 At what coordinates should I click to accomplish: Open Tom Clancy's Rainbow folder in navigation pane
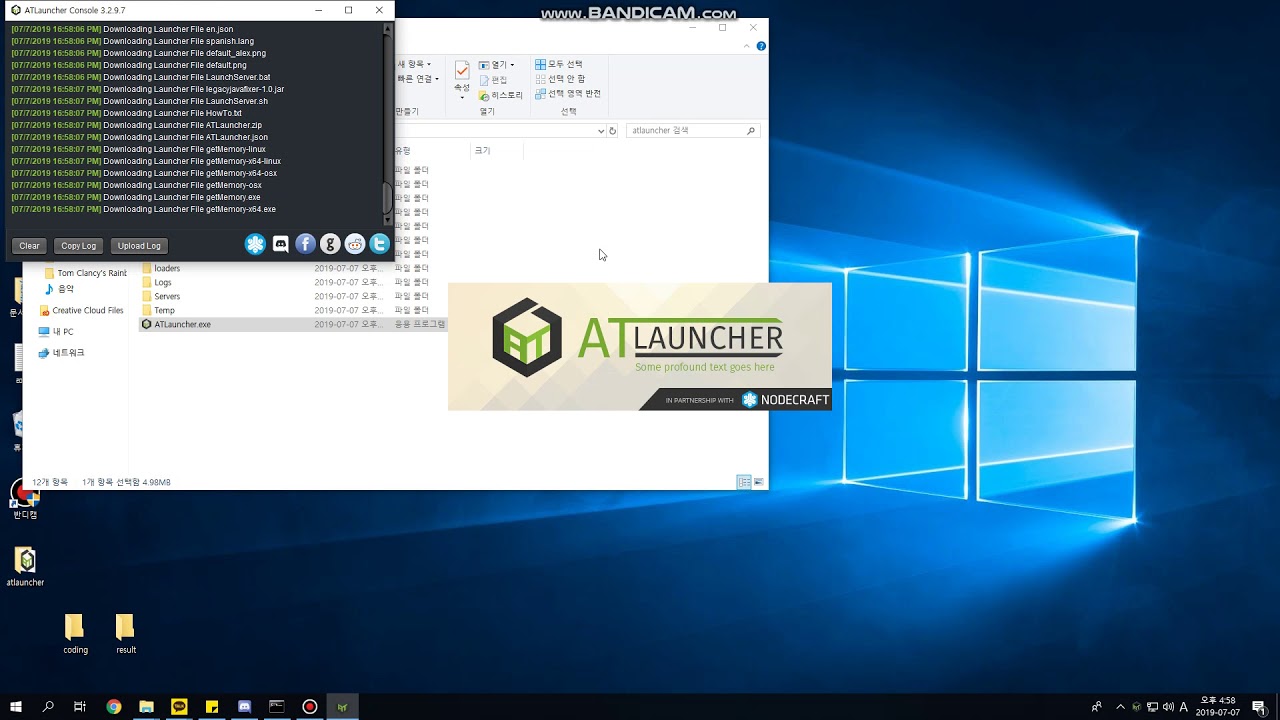point(85,273)
